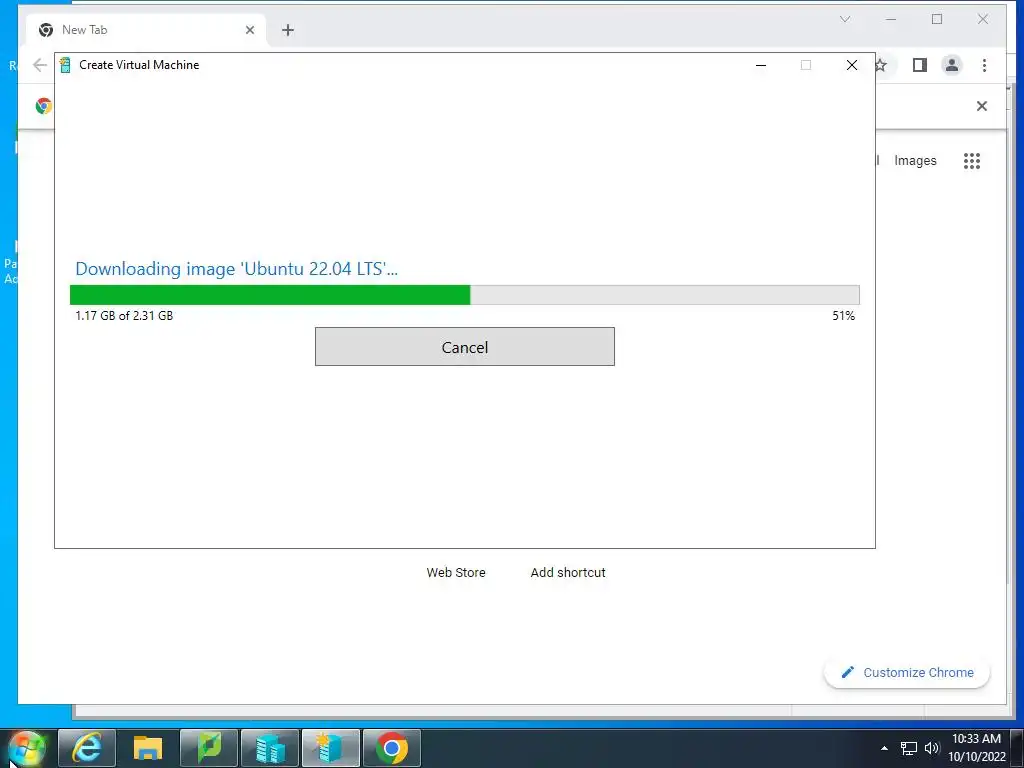Open the Chrome profile avatar menu
This screenshot has height=768, width=1024.
pyautogui.click(x=952, y=65)
